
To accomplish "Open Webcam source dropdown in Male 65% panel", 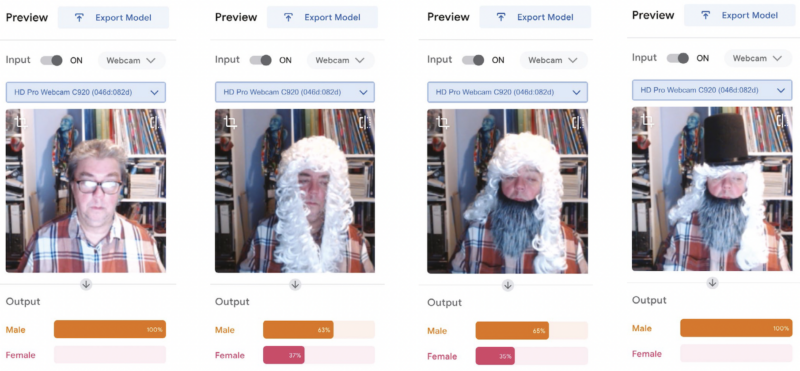I will pyautogui.click(x=553, y=60).
